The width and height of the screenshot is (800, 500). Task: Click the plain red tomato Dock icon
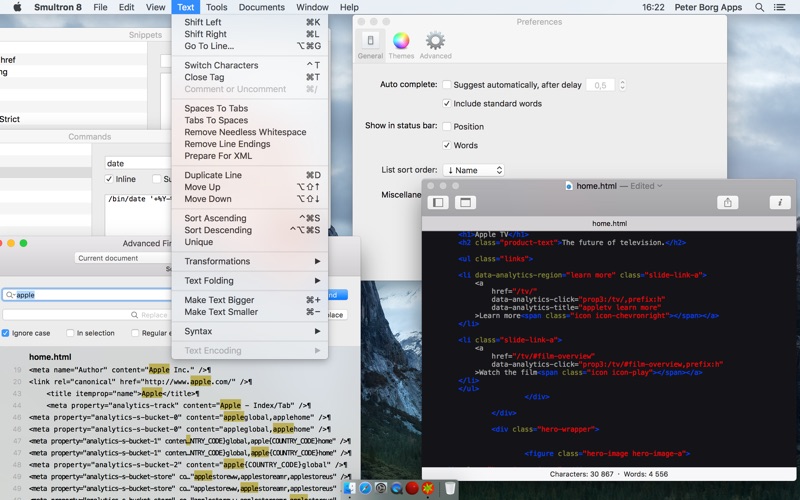412,489
